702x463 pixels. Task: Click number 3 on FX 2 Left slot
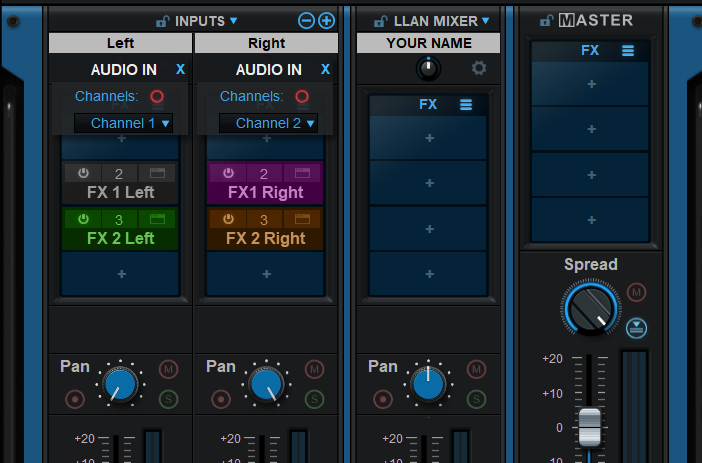(119, 219)
